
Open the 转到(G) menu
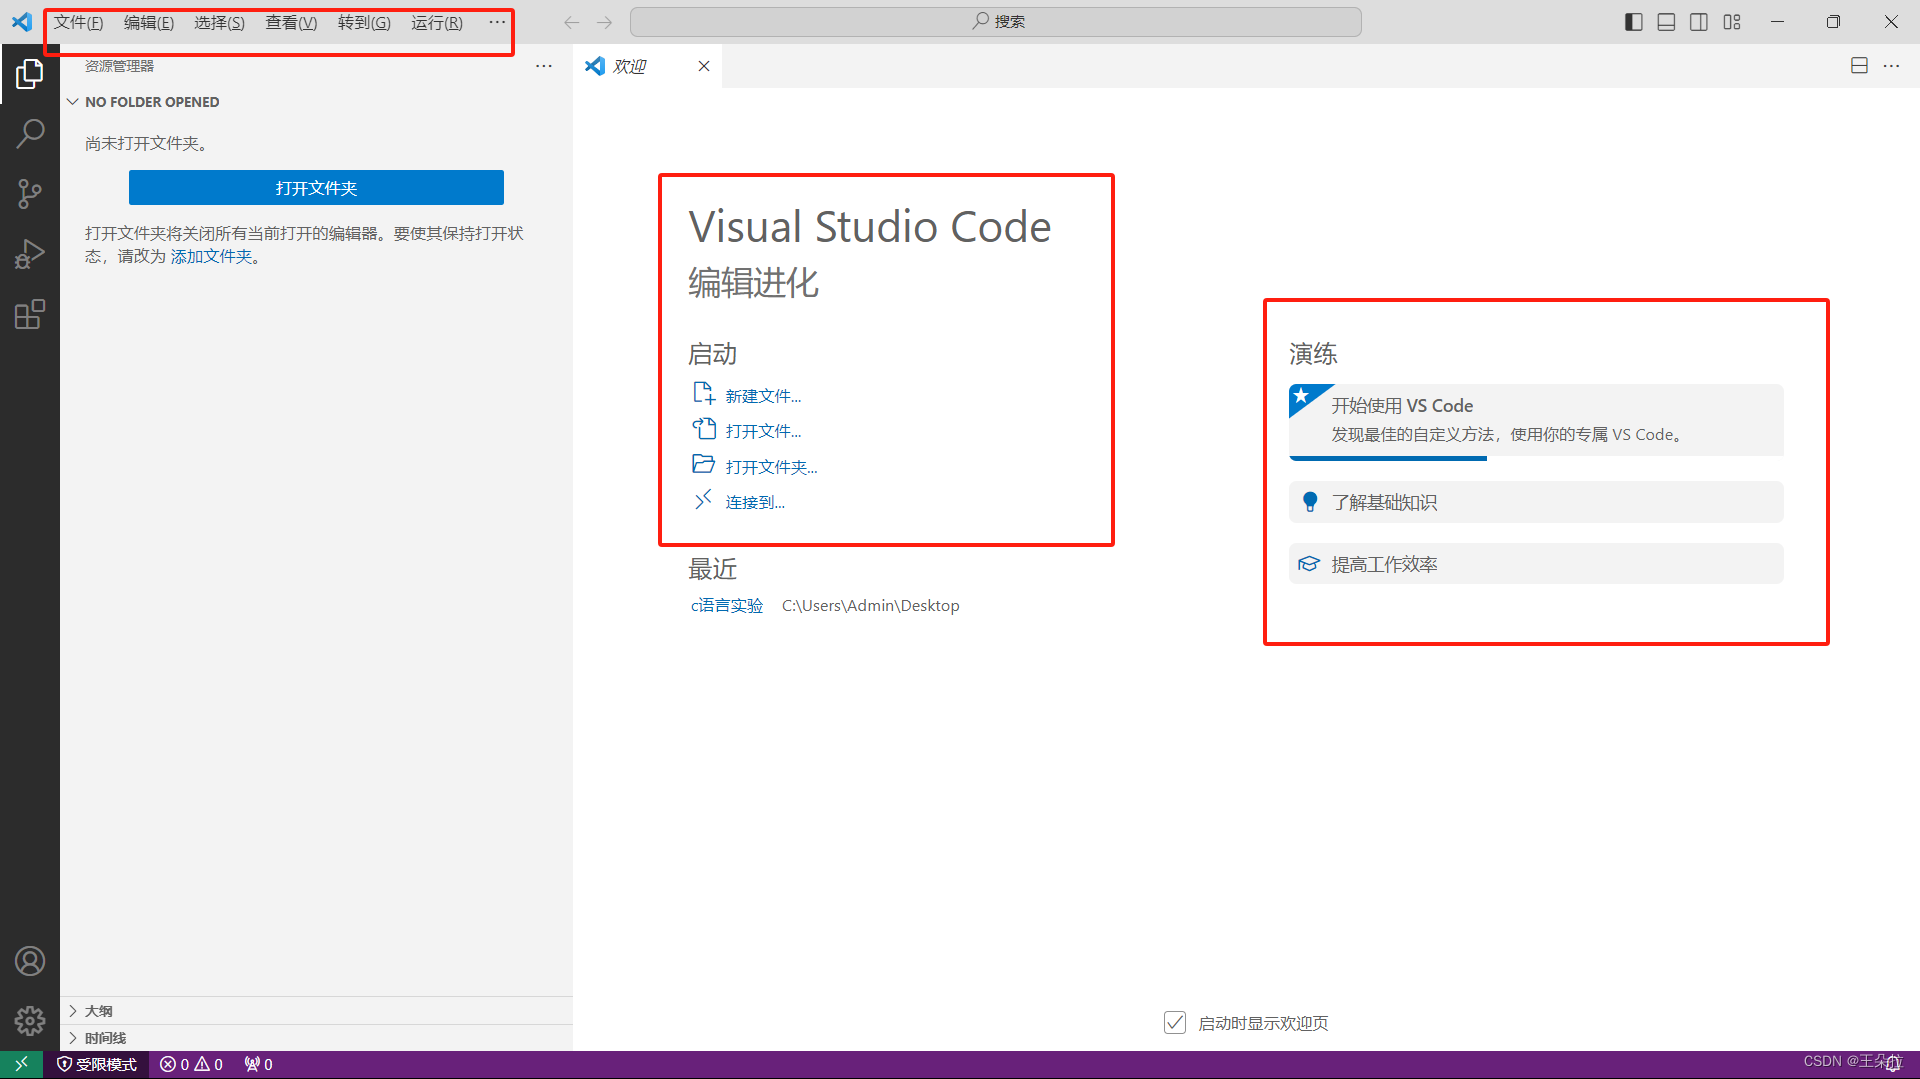364,22
